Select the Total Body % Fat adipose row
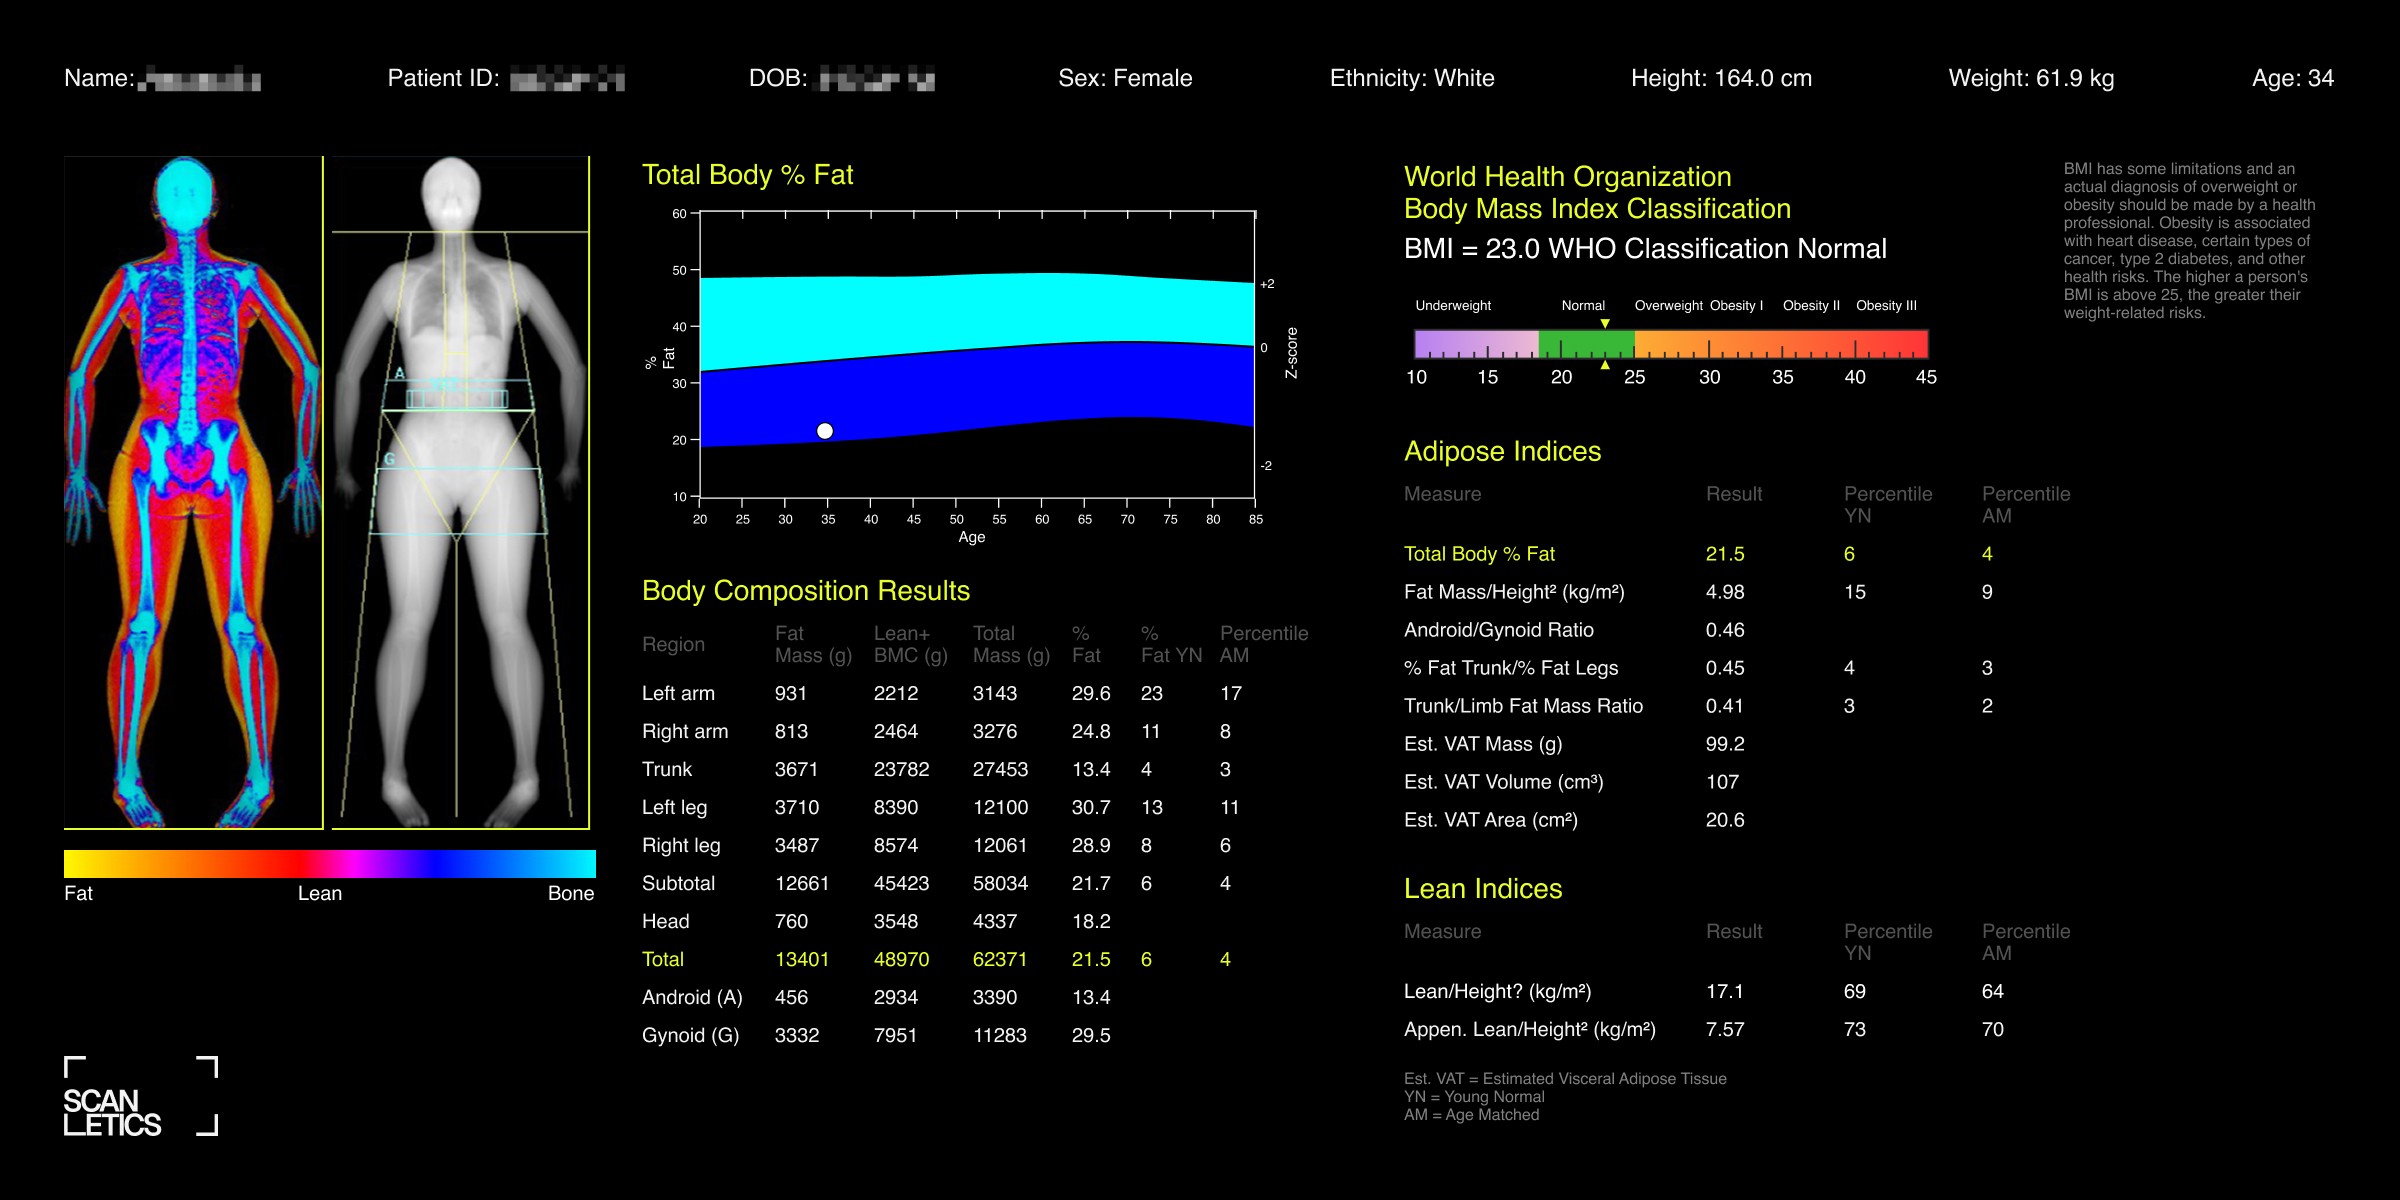The height and width of the screenshot is (1200, 2400). (x=1479, y=554)
